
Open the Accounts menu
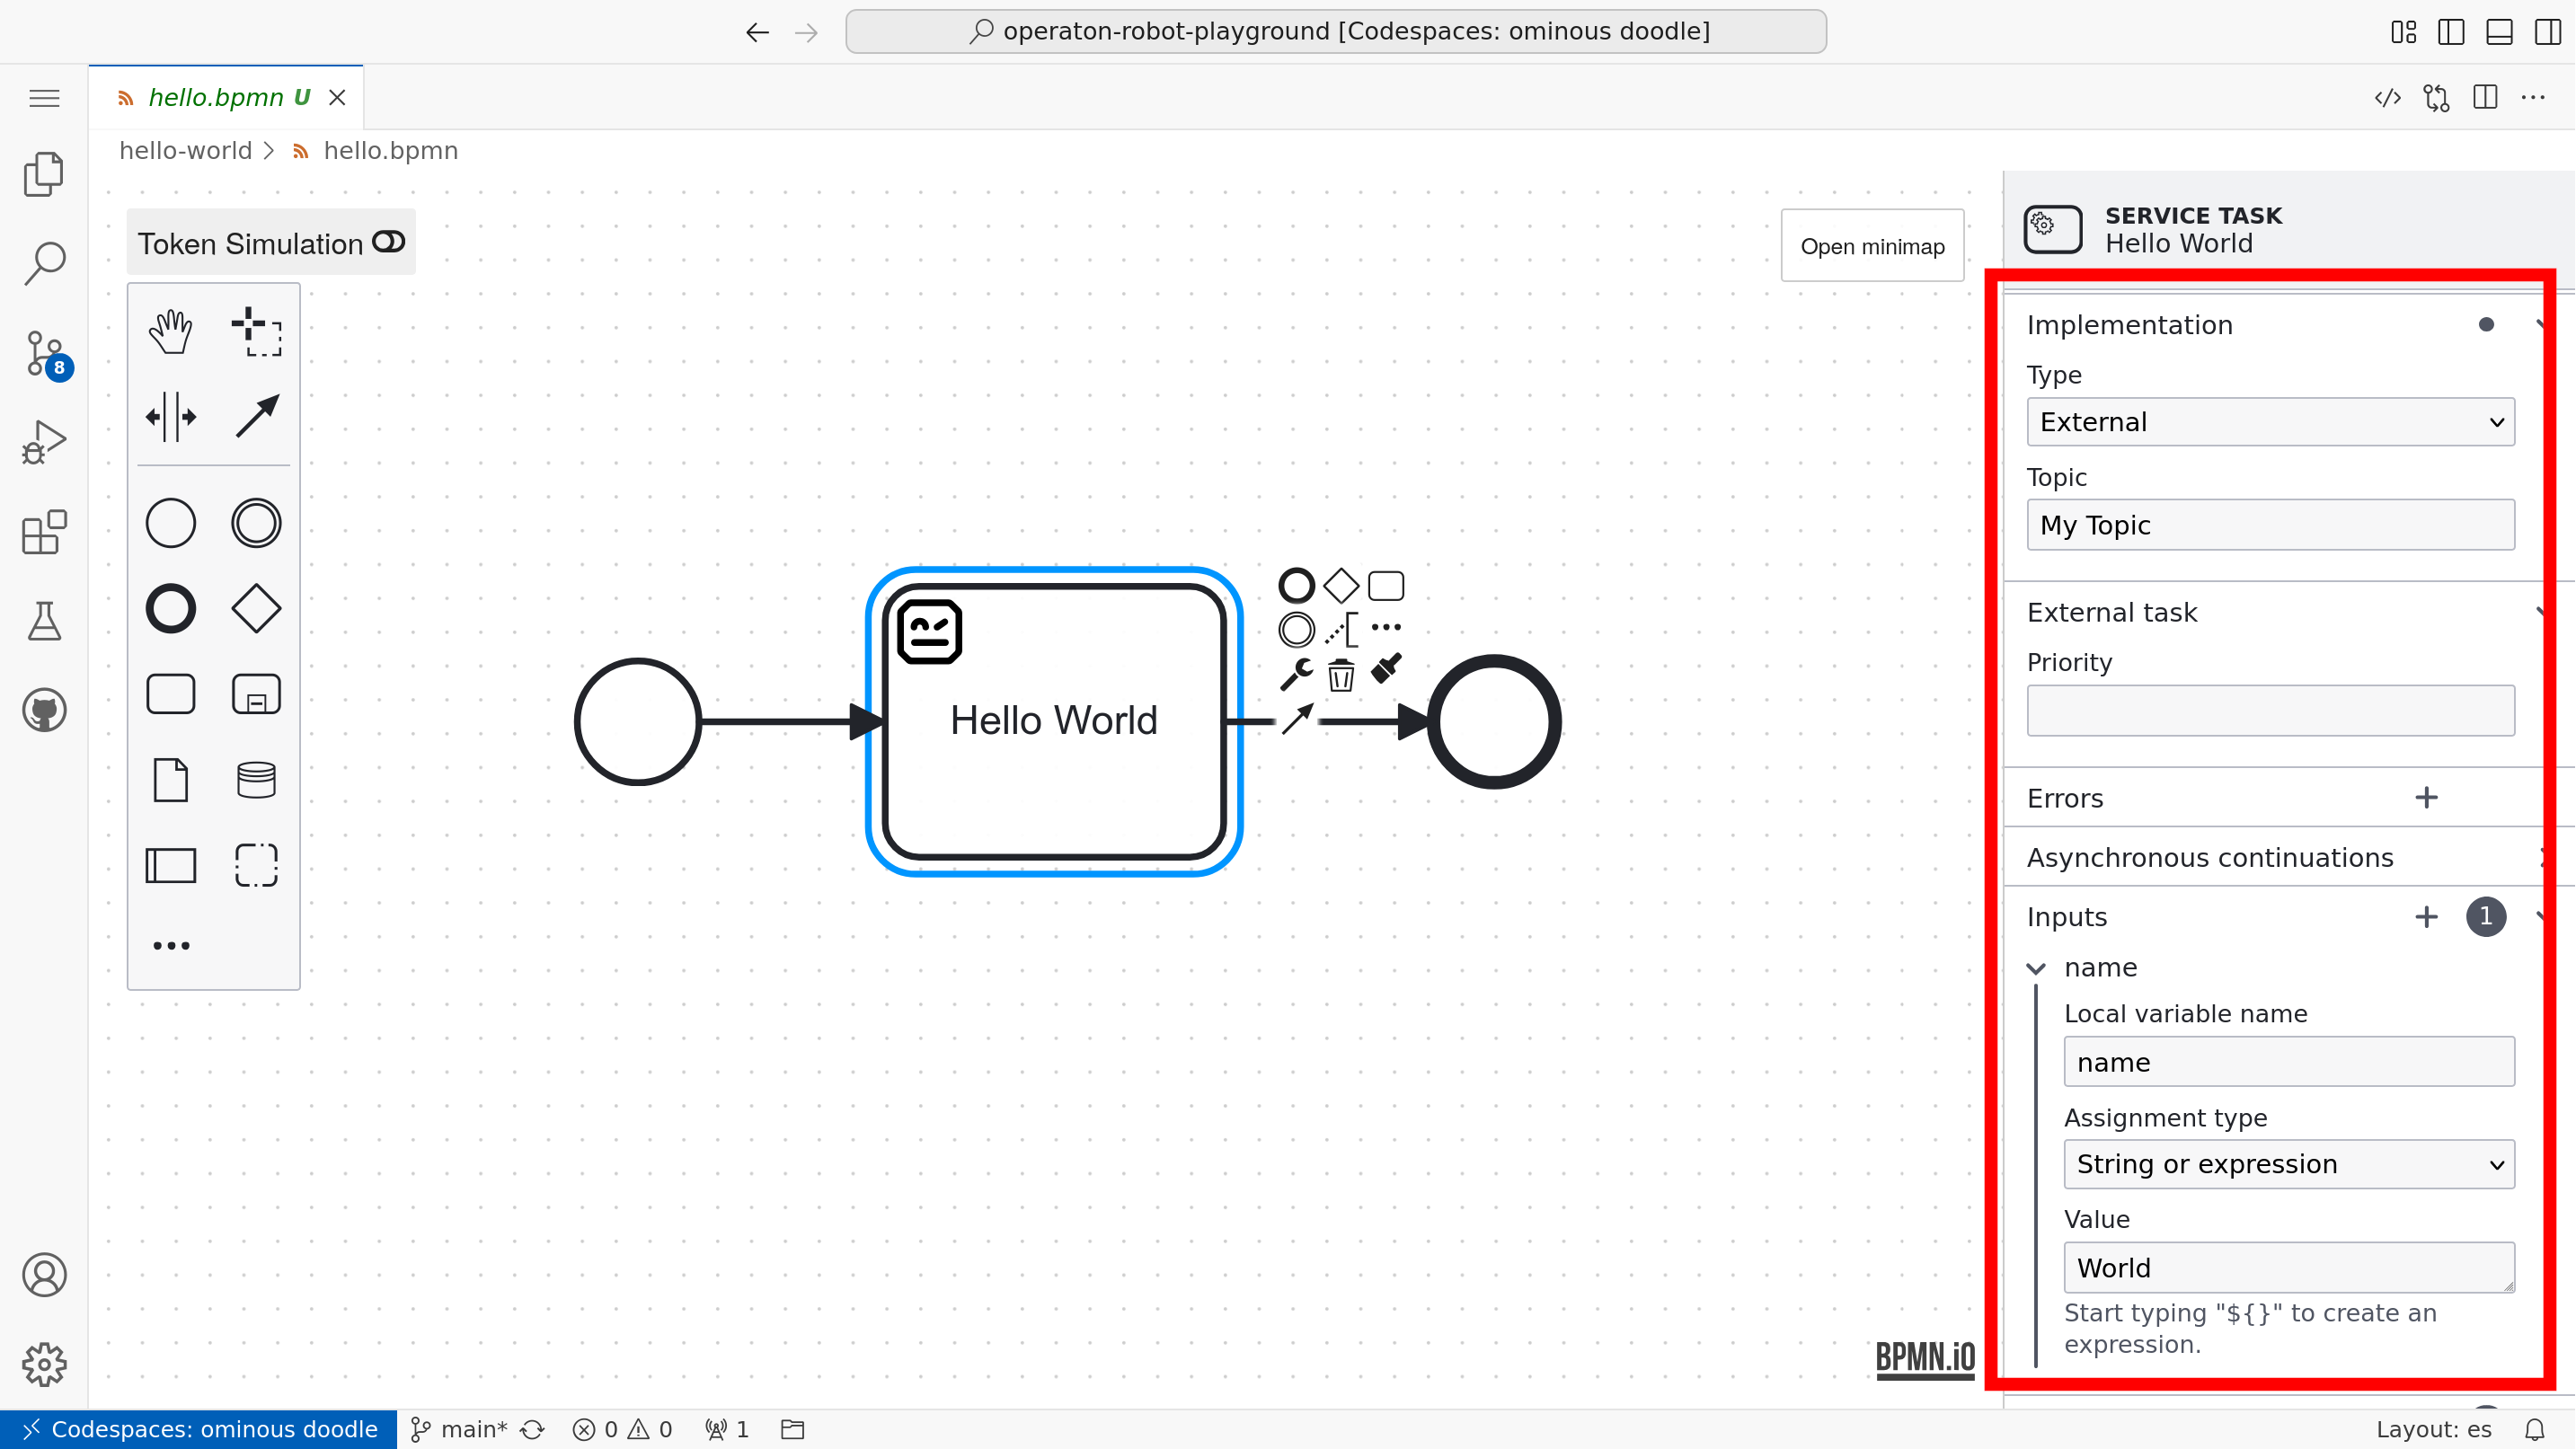click(44, 1275)
